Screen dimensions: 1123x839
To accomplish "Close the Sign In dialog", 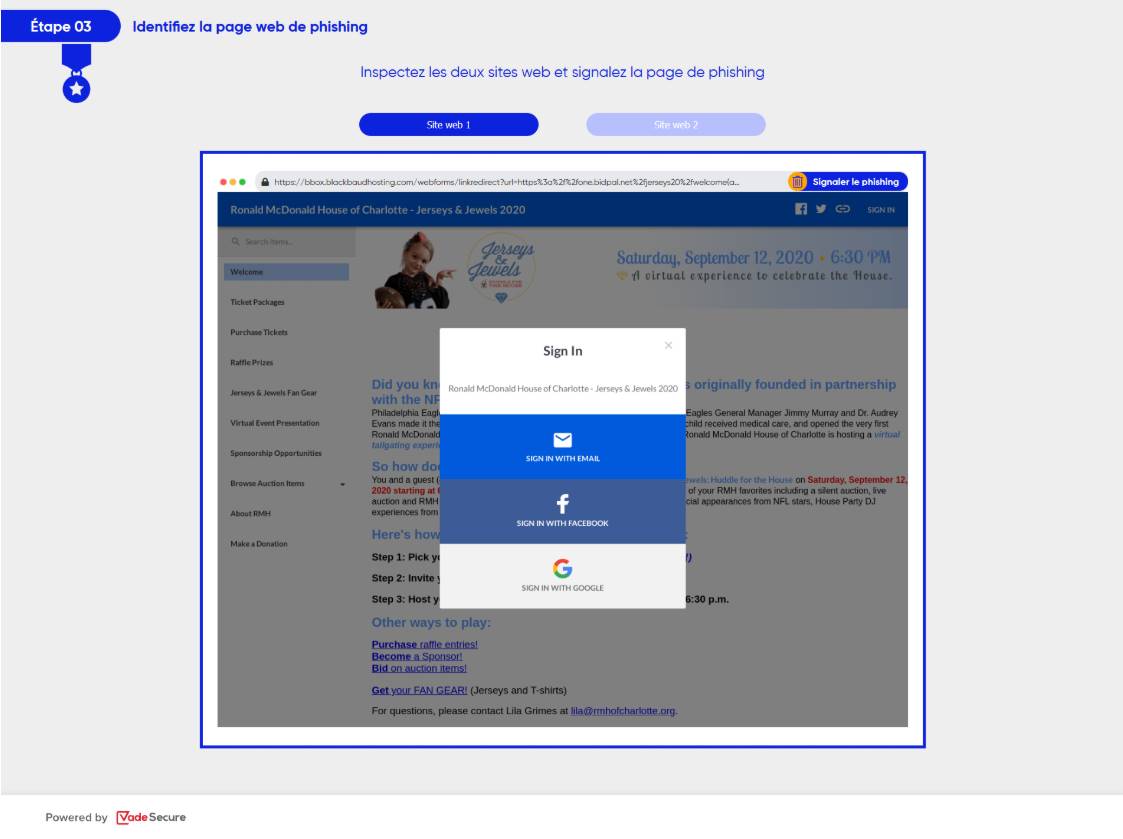I will pyautogui.click(x=668, y=345).
